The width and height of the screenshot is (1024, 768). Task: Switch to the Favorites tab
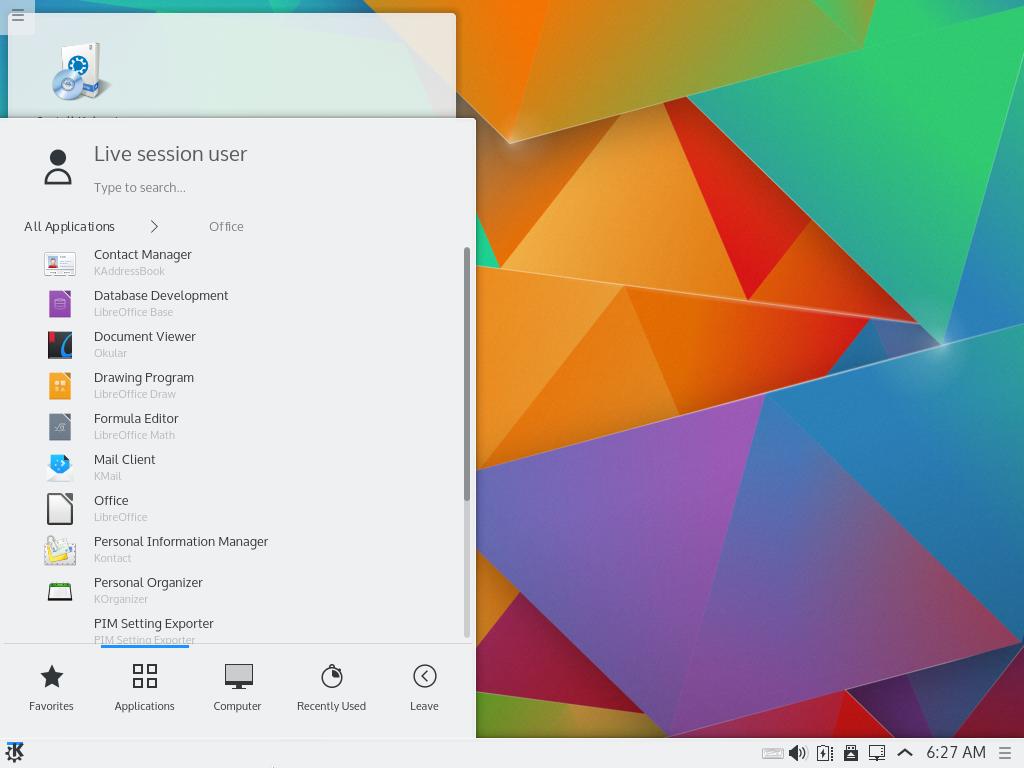[52, 687]
